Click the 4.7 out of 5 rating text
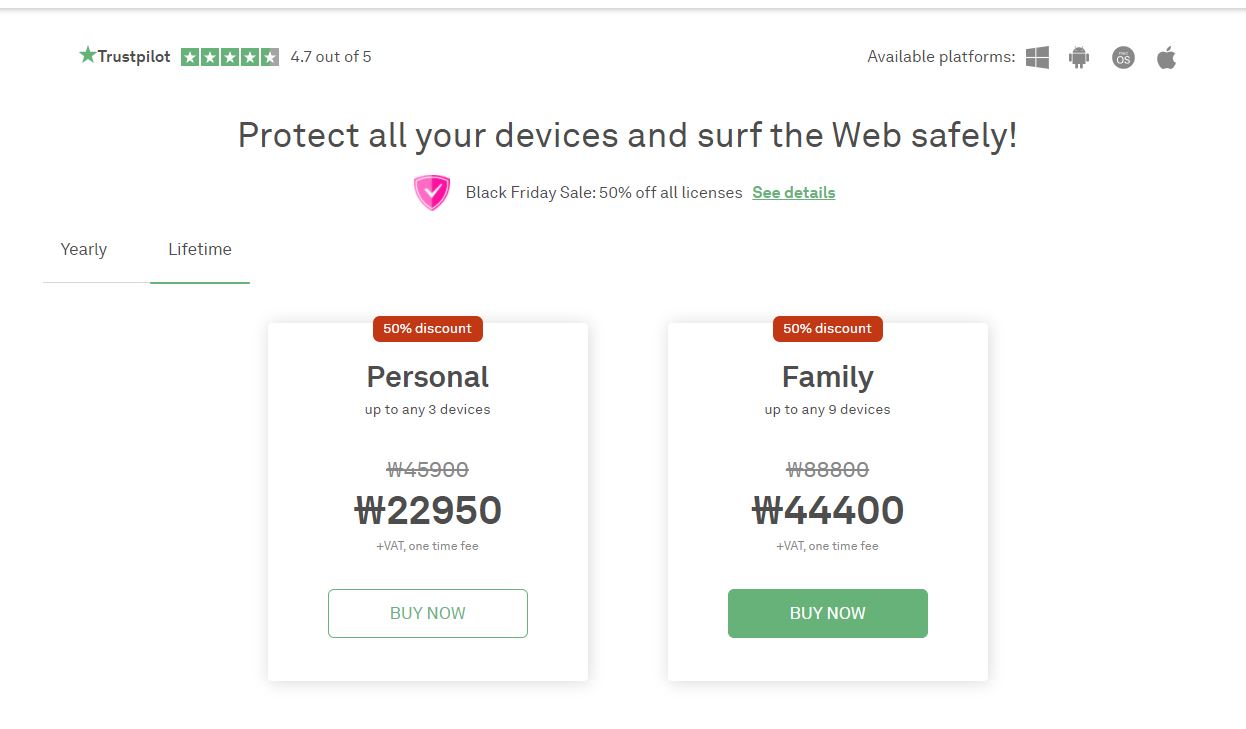This screenshot has height=729, width=1246. tap(331, 57)
